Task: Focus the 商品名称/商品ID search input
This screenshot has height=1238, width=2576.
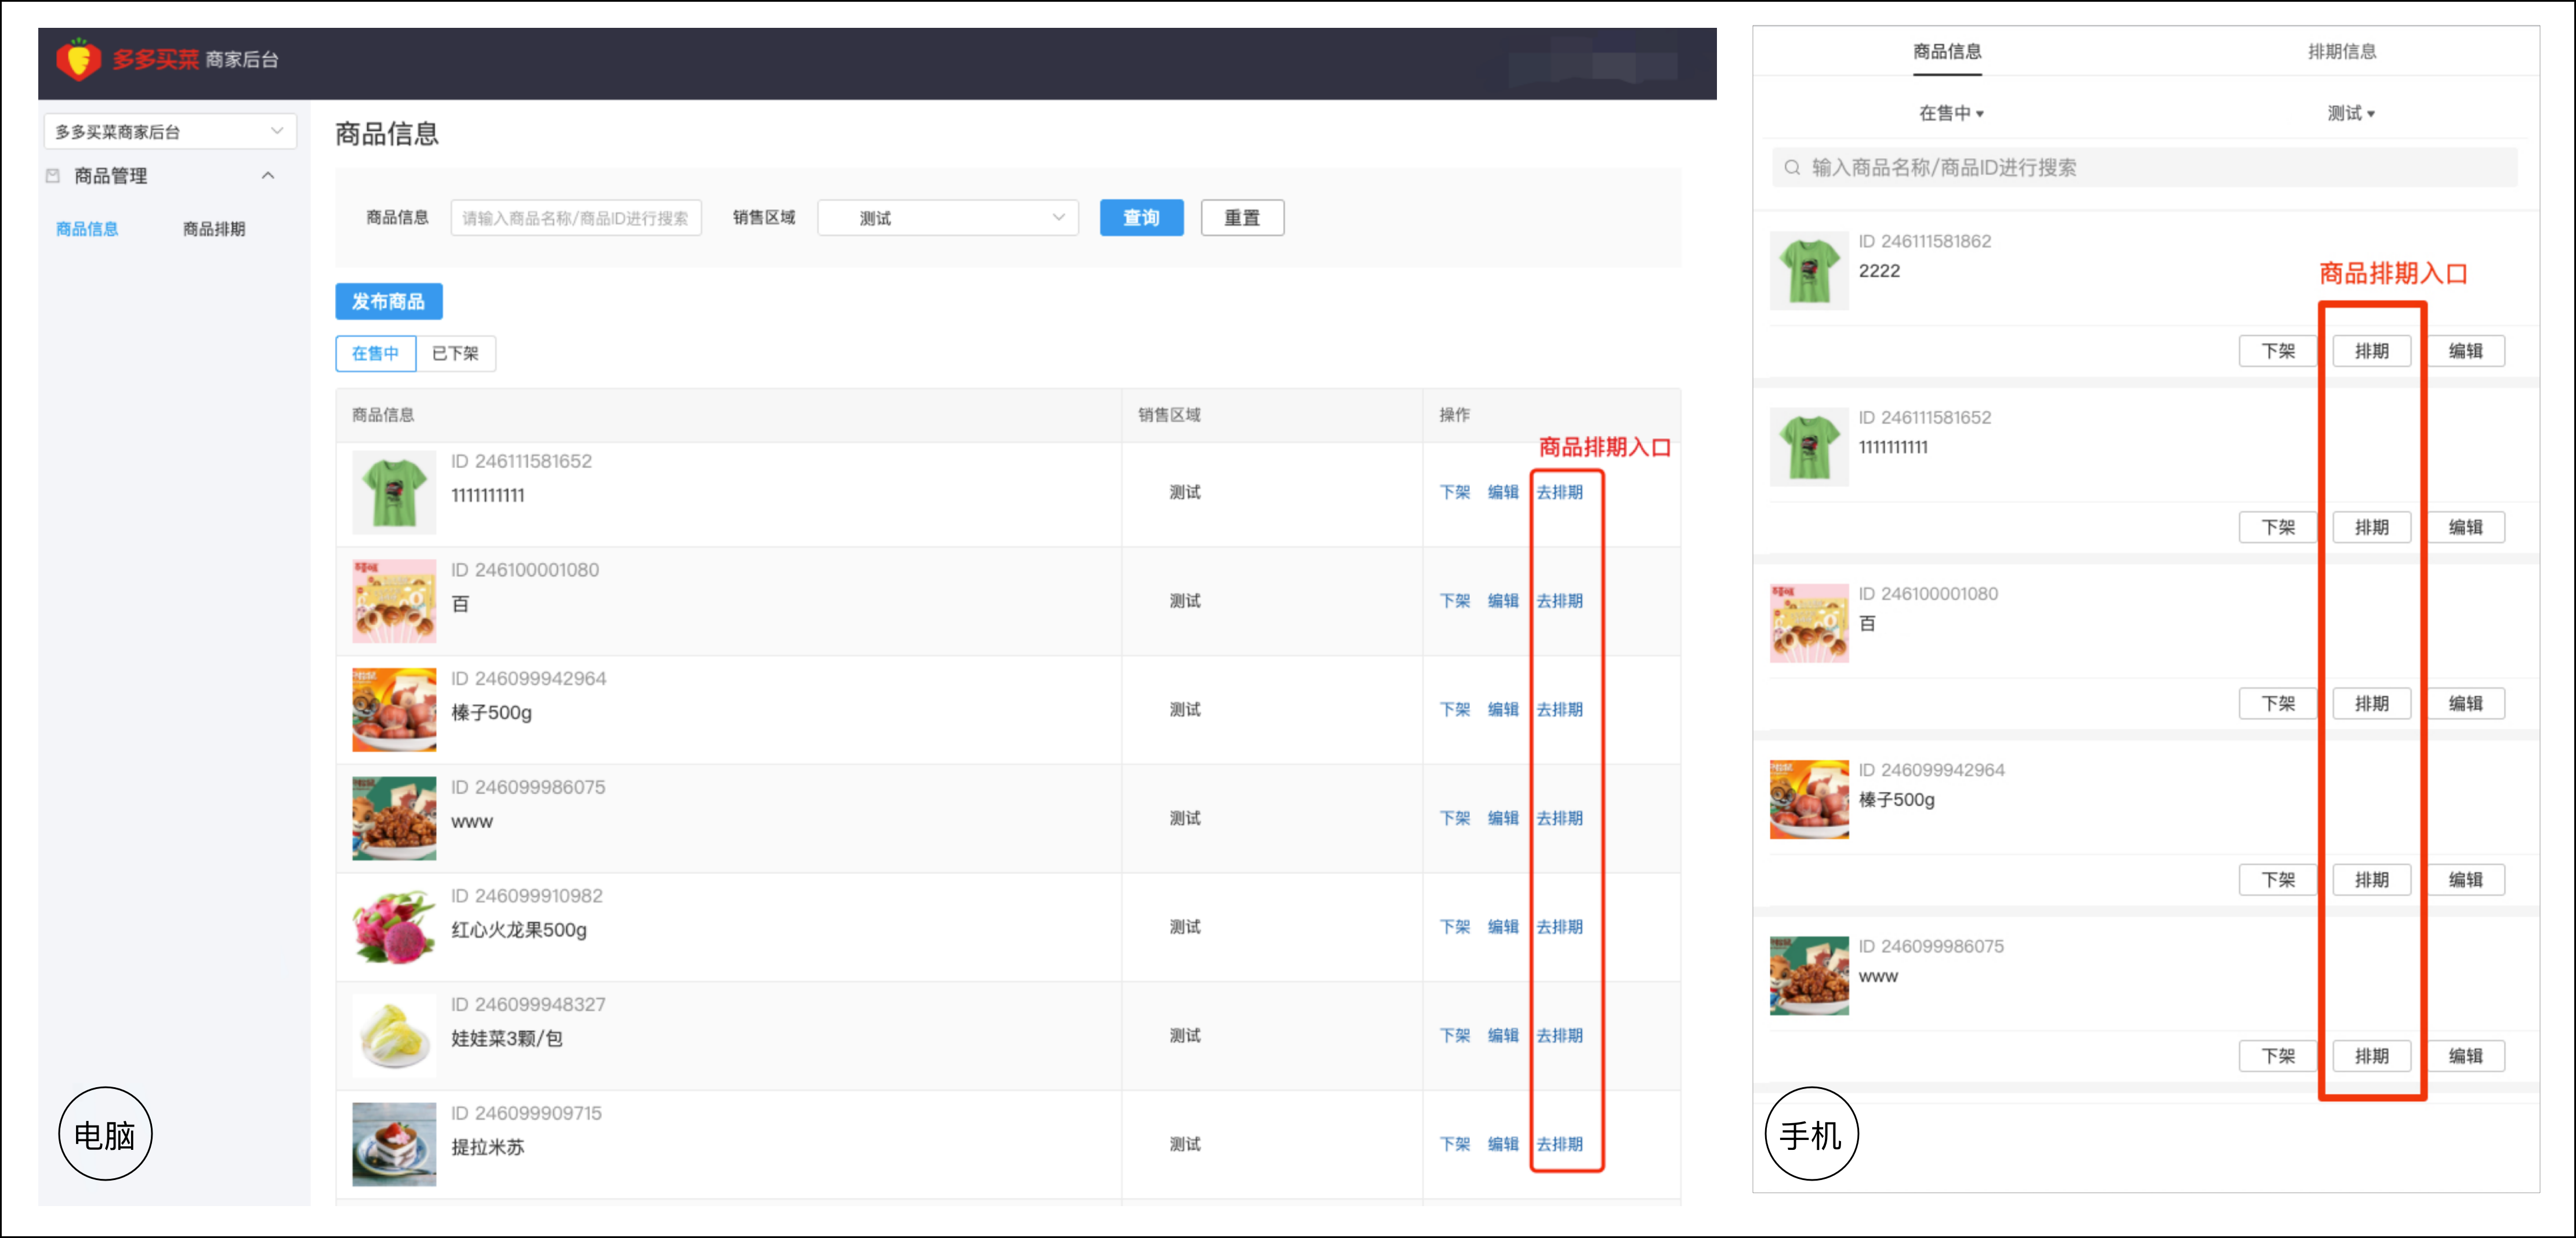Action: pos(576,218)
